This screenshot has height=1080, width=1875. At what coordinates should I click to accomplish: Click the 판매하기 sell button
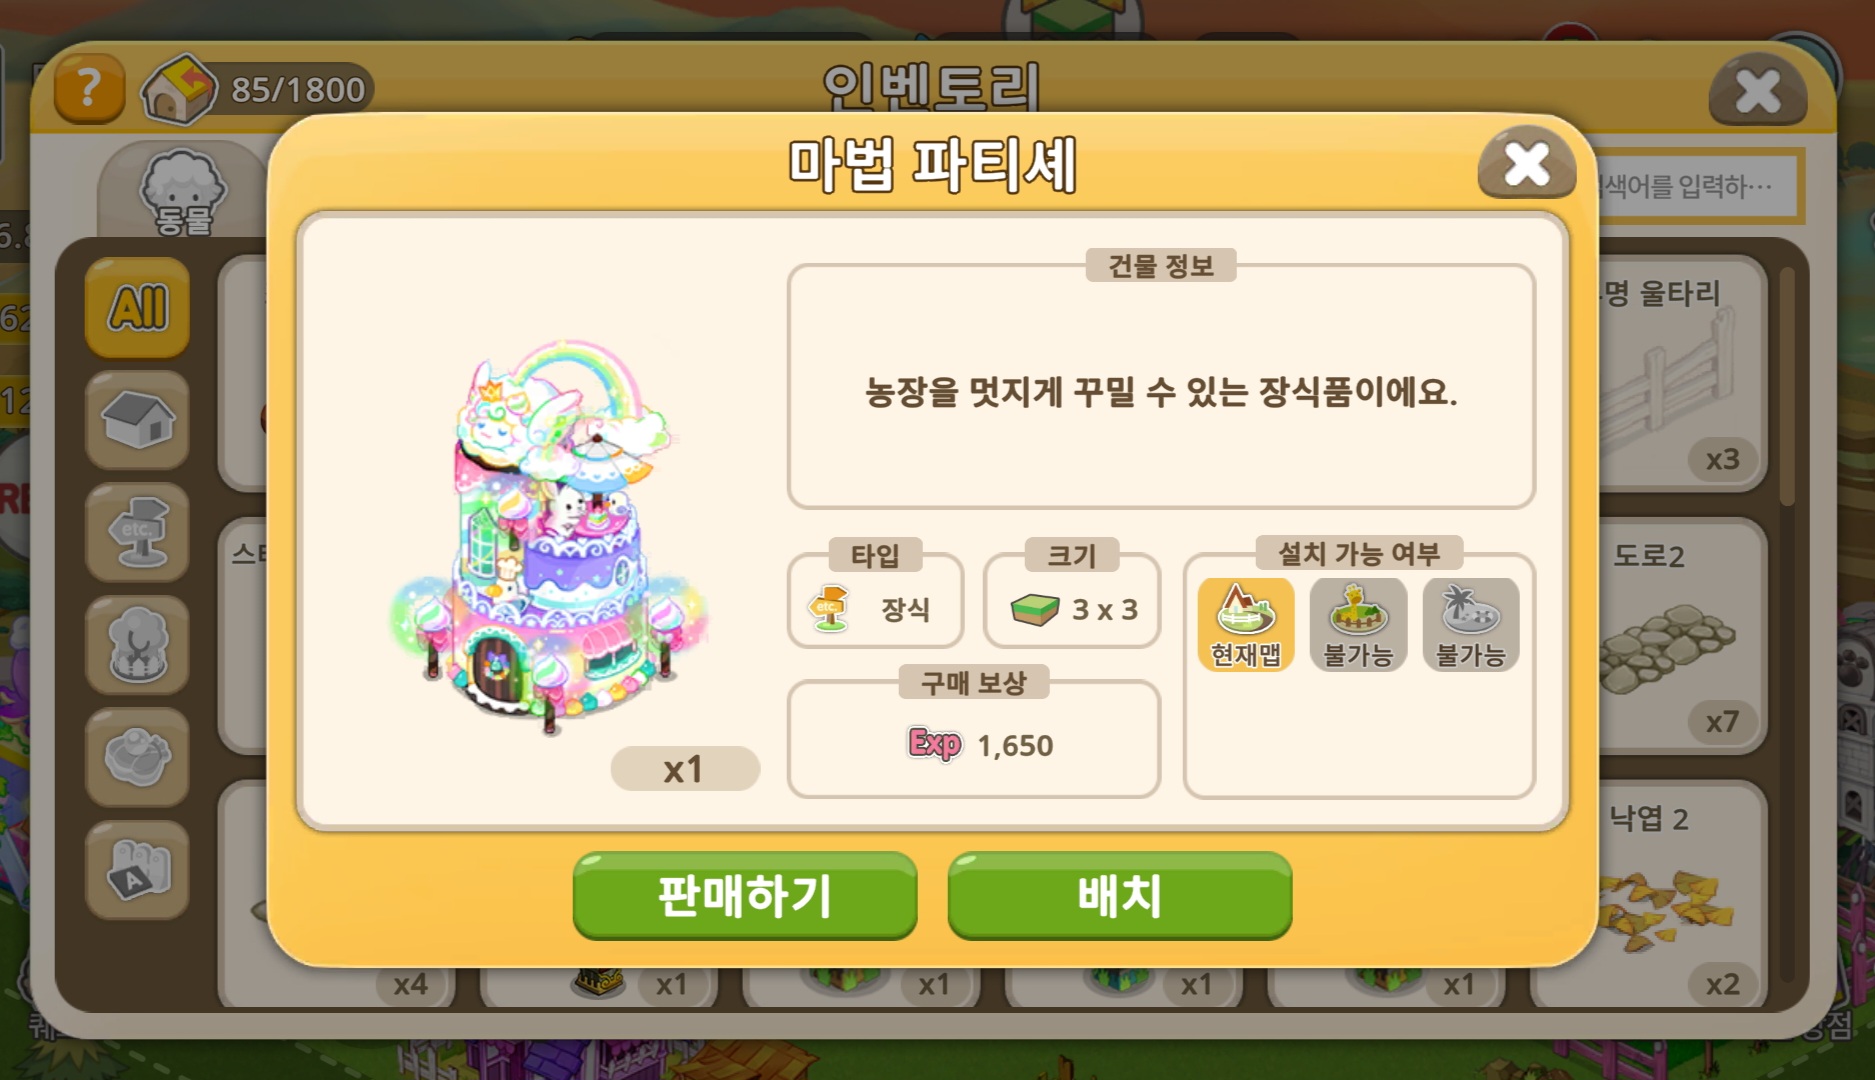(x=745, y=895)
